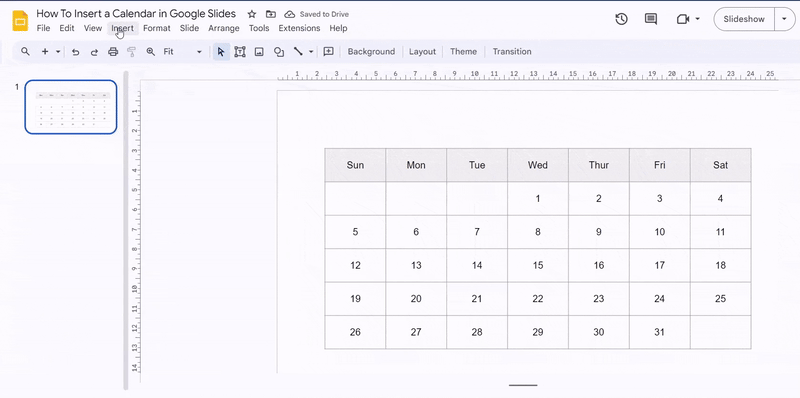Viewport: 800px width, 398px height.
Task: Click the insert shape icon
Action: pos(279,52)
